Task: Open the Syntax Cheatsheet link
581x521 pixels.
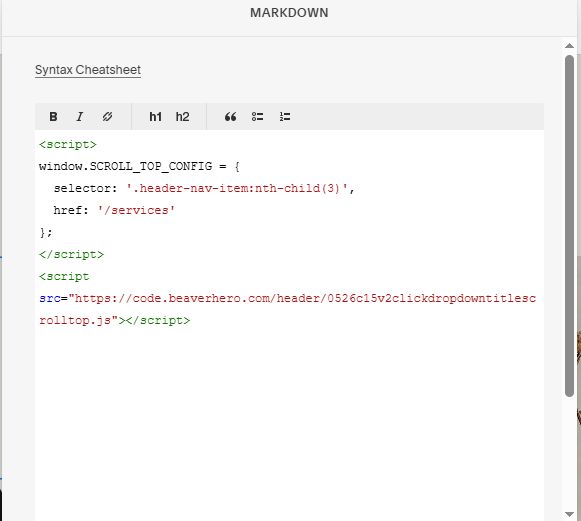Action: coord(88,70)
